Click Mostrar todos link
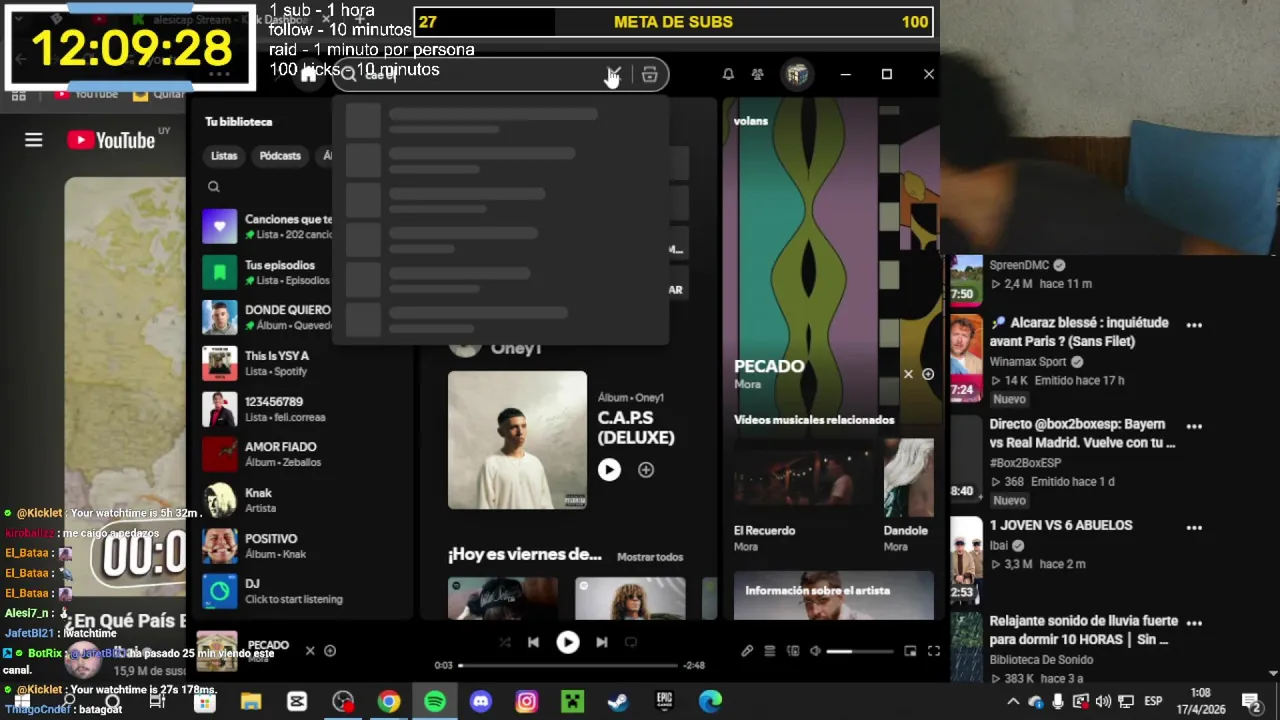The height and width of the screenshot is (720, 1280). pos(650,557)
